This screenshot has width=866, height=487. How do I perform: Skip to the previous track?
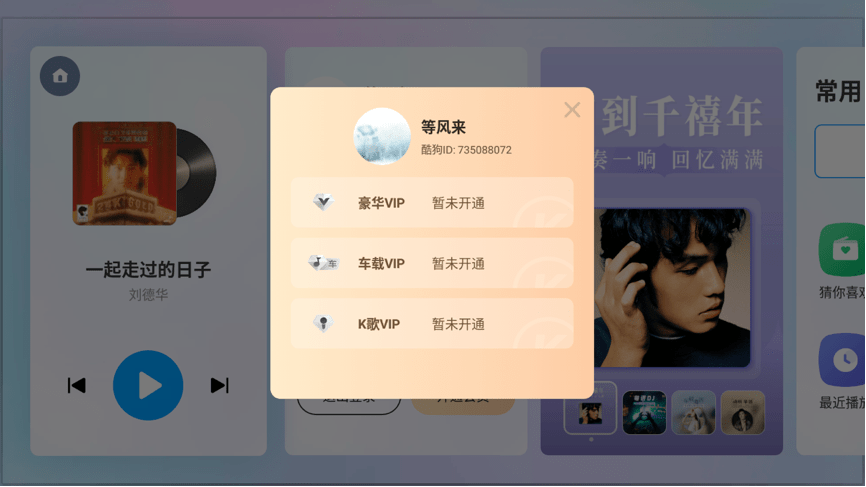76,385
